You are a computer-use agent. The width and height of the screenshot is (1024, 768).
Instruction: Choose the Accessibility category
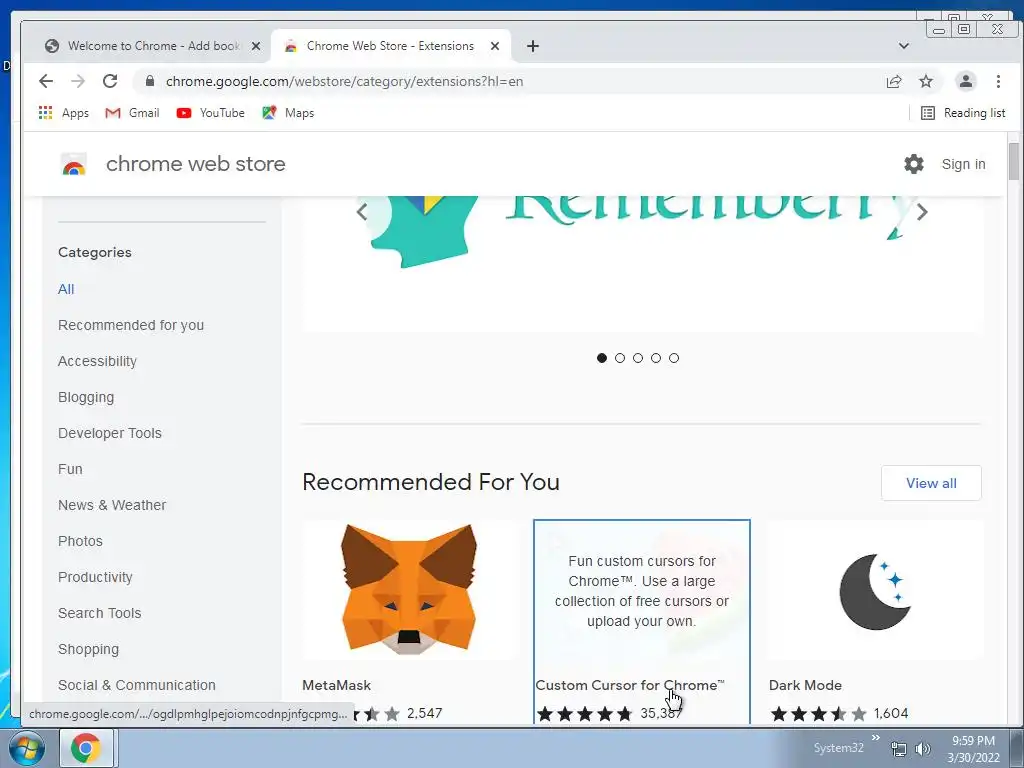97,361
